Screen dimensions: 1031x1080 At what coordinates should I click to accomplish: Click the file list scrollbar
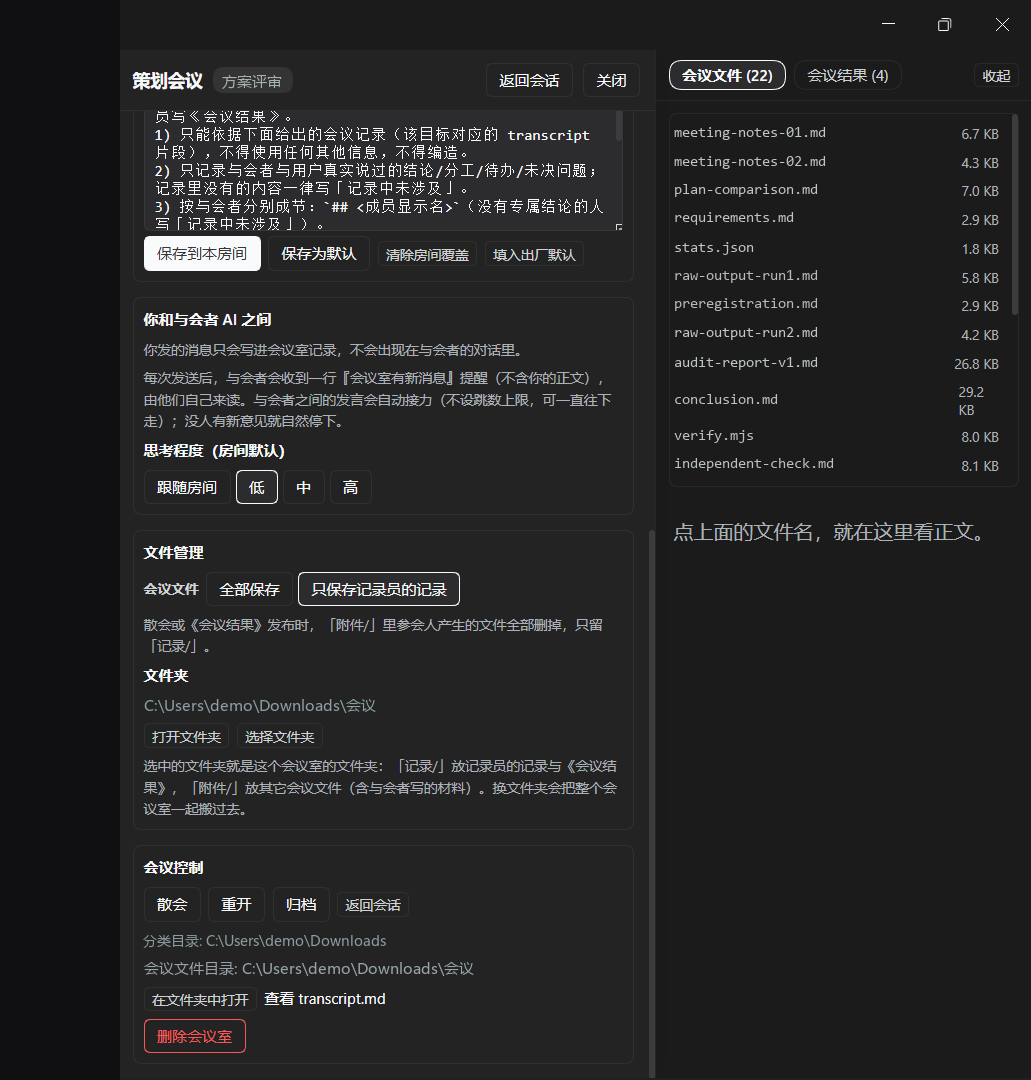click(x=1014, y=215)
